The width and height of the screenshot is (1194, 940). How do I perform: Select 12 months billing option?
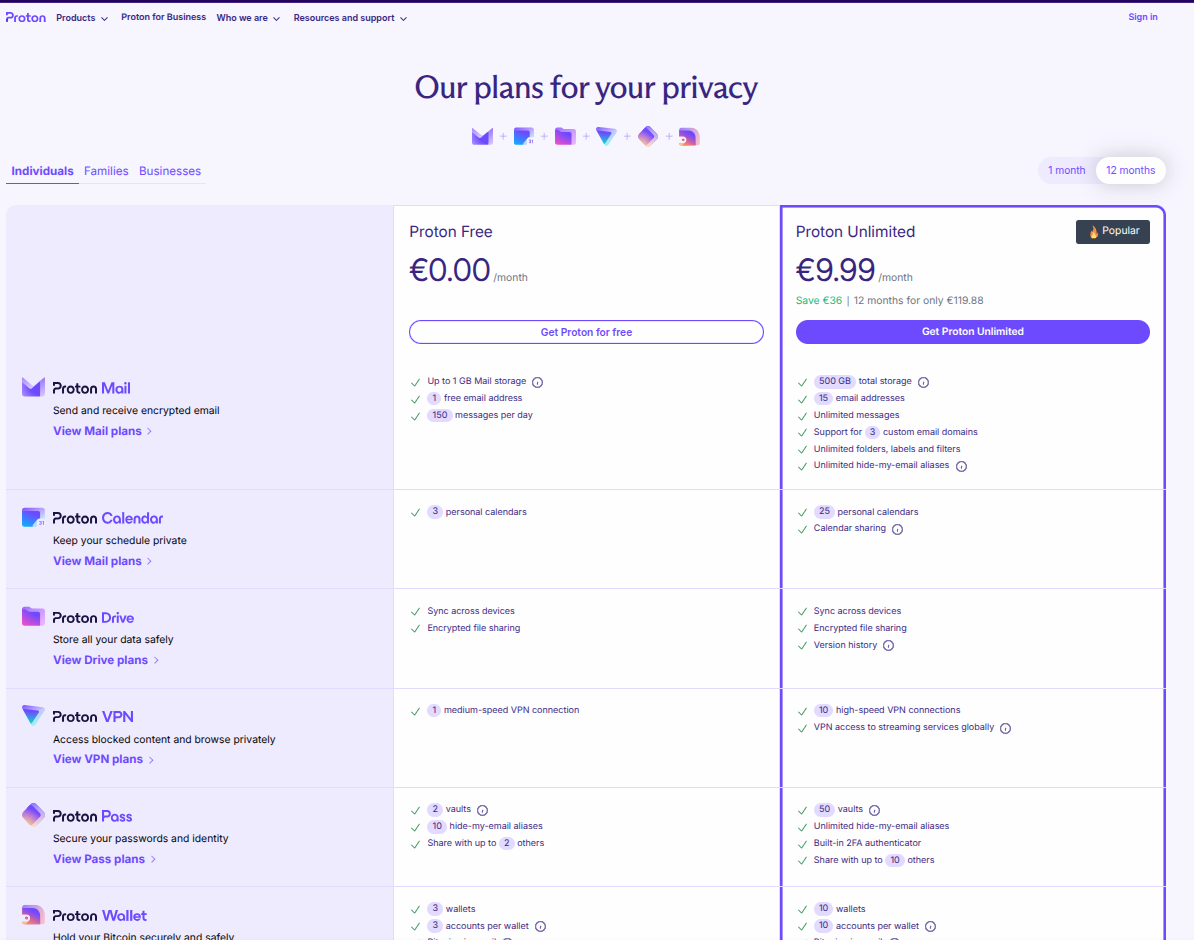pos(1130,170)
